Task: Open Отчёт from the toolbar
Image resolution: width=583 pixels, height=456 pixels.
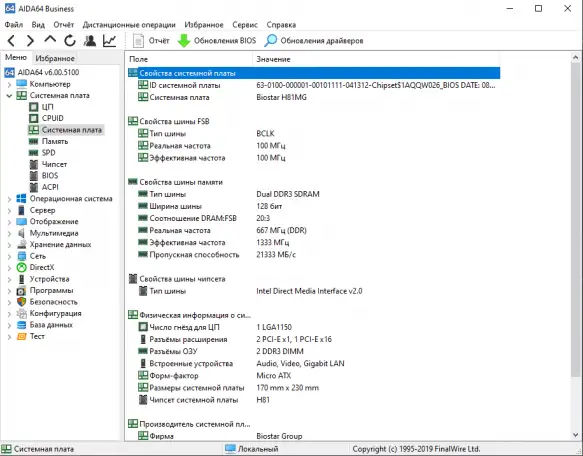Action: [151, 41]
